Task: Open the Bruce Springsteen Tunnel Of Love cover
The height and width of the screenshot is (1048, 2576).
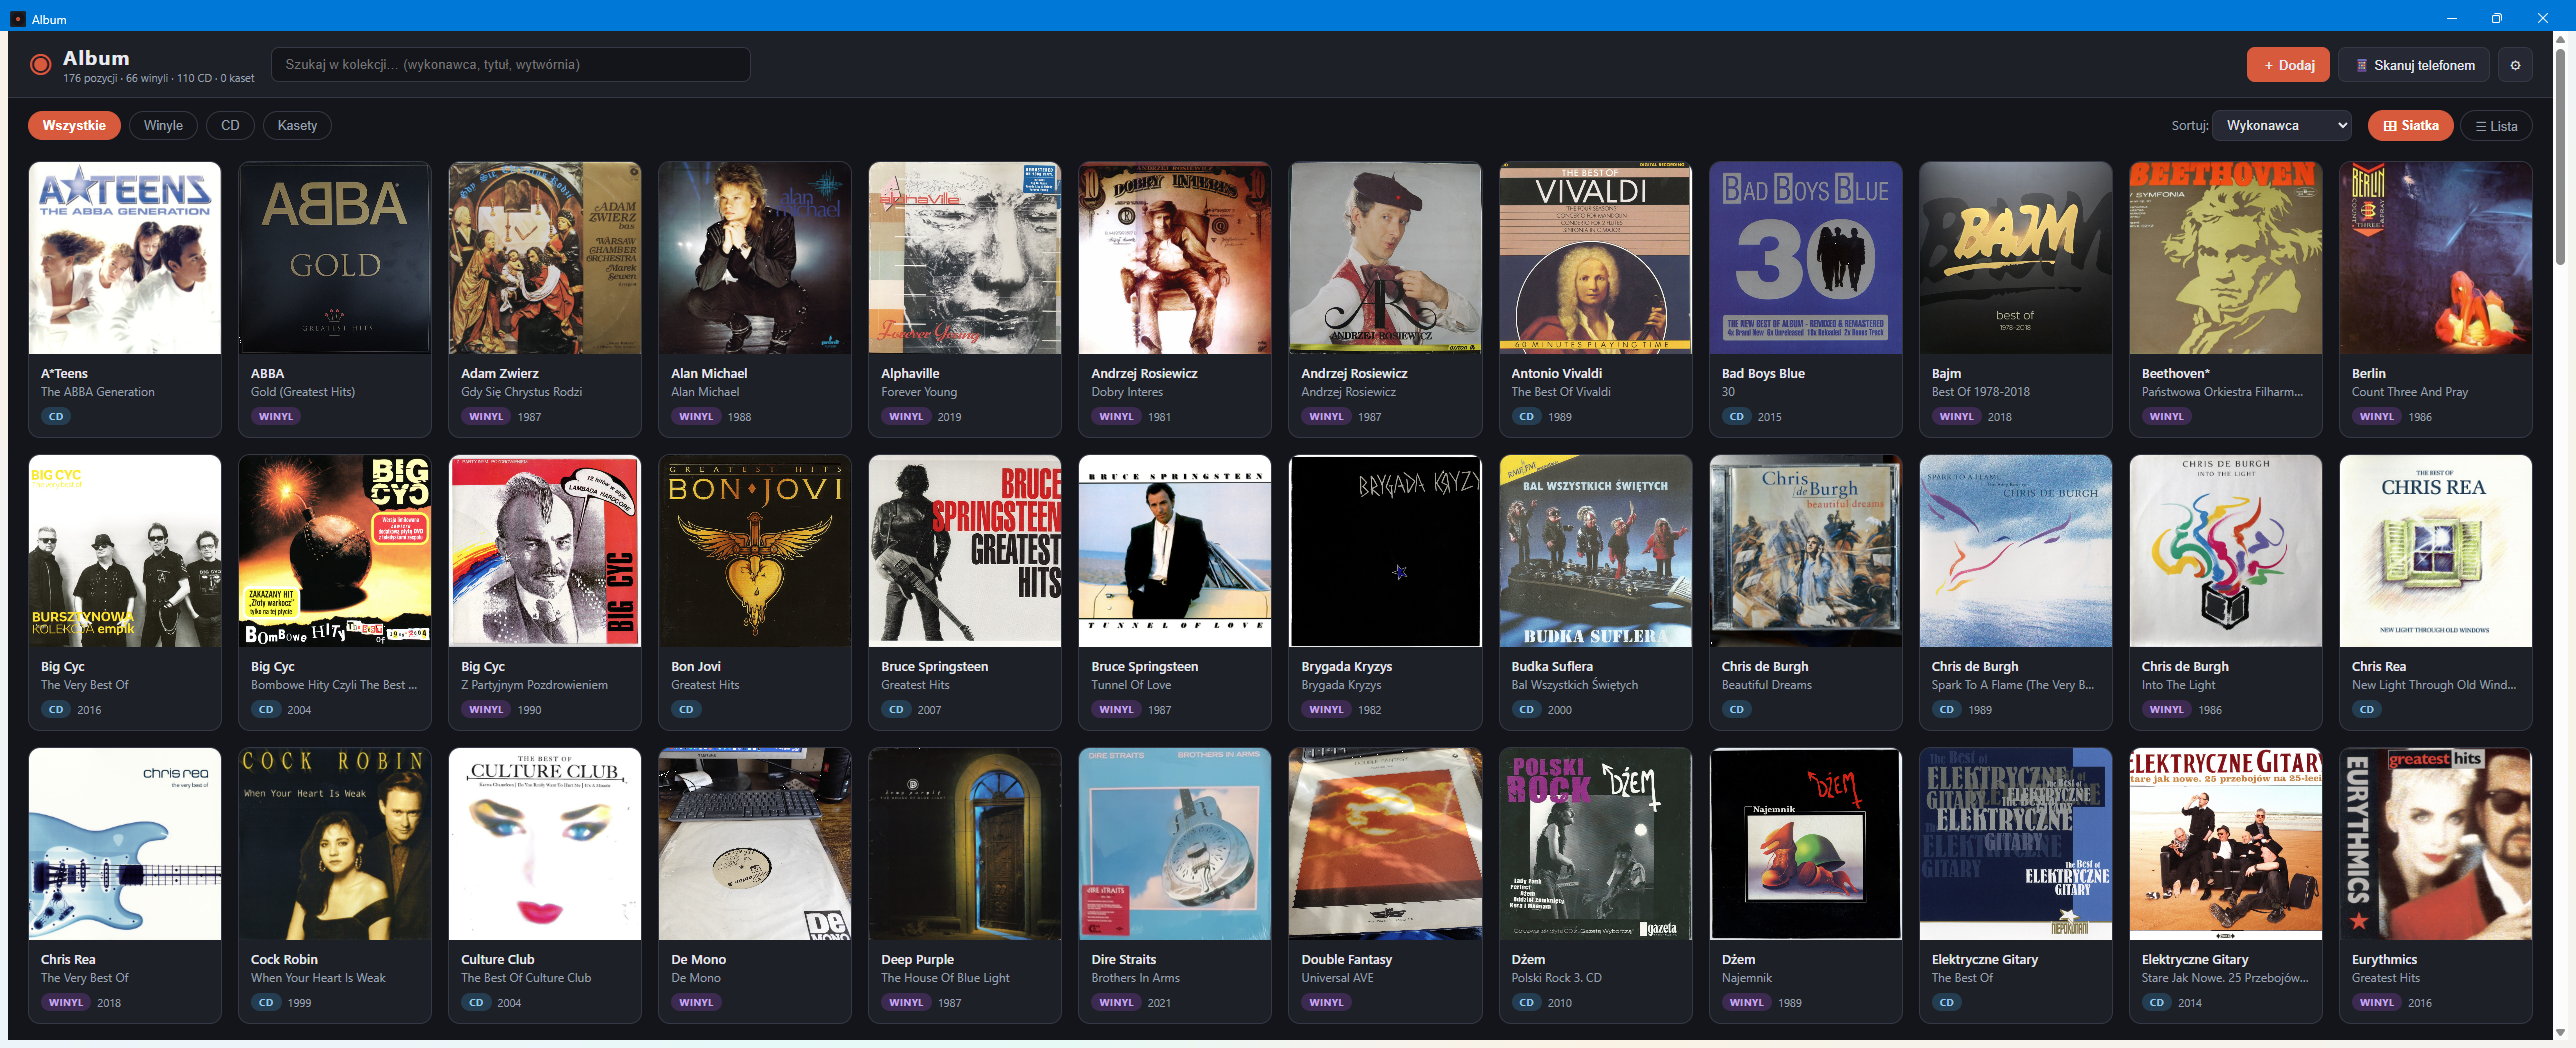Action: [x=1175, y=551]
